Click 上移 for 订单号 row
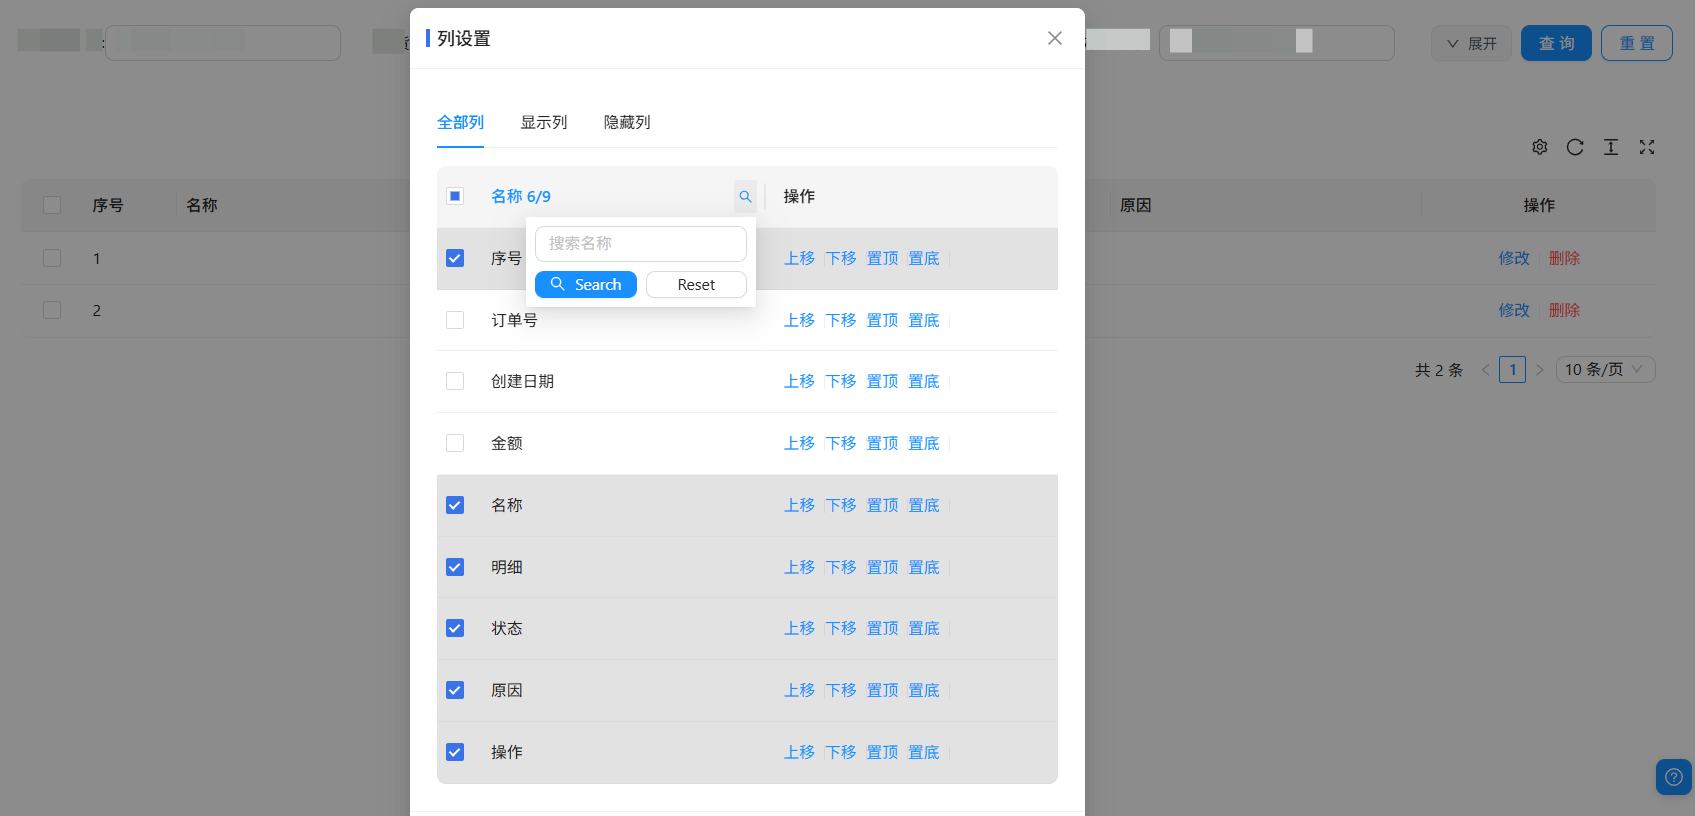This screenshot has height=816, width=1695. pos(799,320)
